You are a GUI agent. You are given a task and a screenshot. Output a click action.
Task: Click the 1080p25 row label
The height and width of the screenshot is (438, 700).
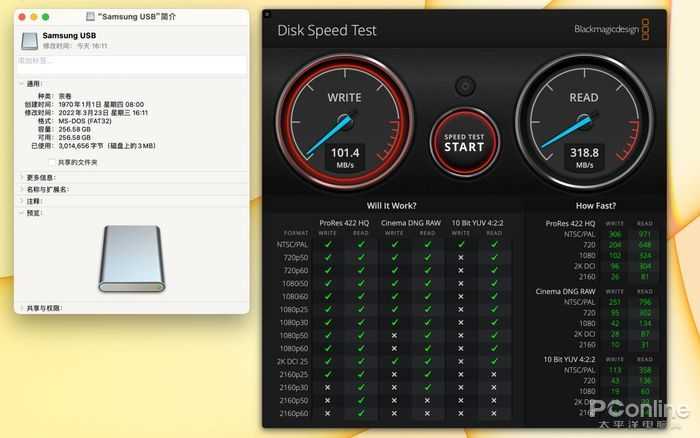pyautogui.click(x=294, y=309)
